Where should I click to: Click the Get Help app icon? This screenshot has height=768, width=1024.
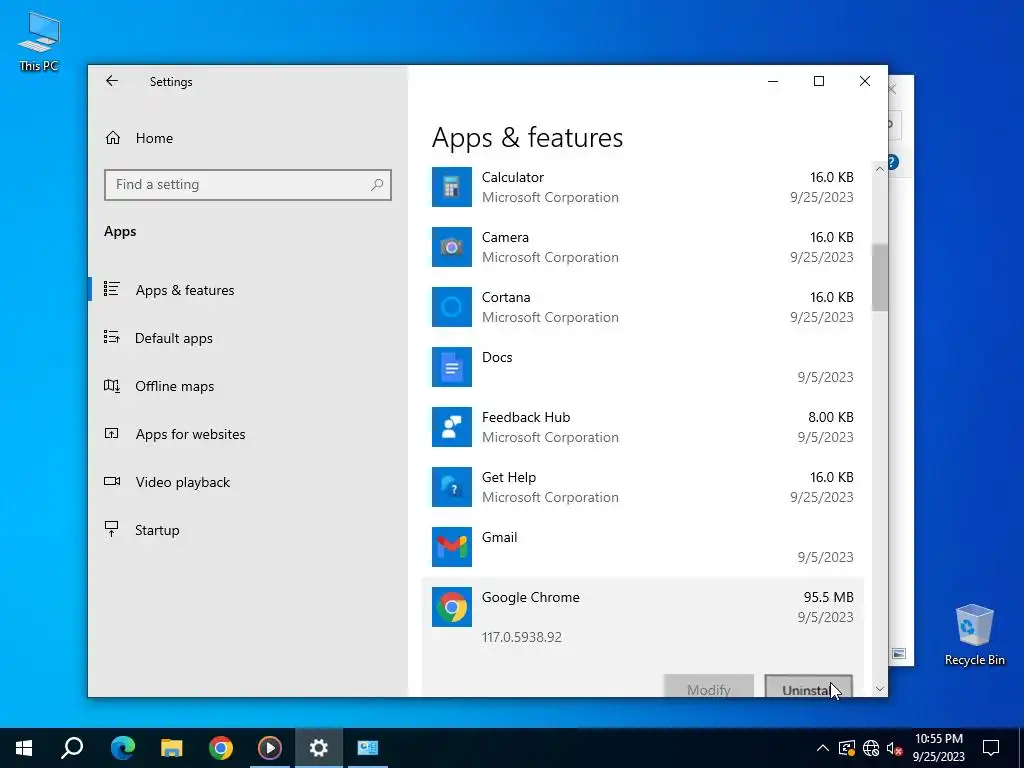[x=451, y=487]
